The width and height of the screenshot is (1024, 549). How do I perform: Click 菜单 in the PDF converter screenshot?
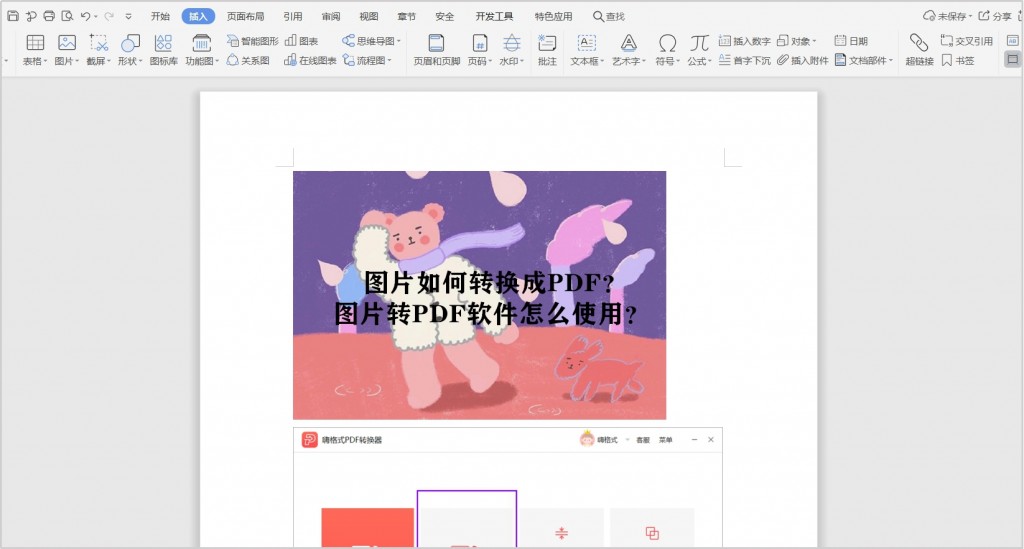(x=665, y=440)
